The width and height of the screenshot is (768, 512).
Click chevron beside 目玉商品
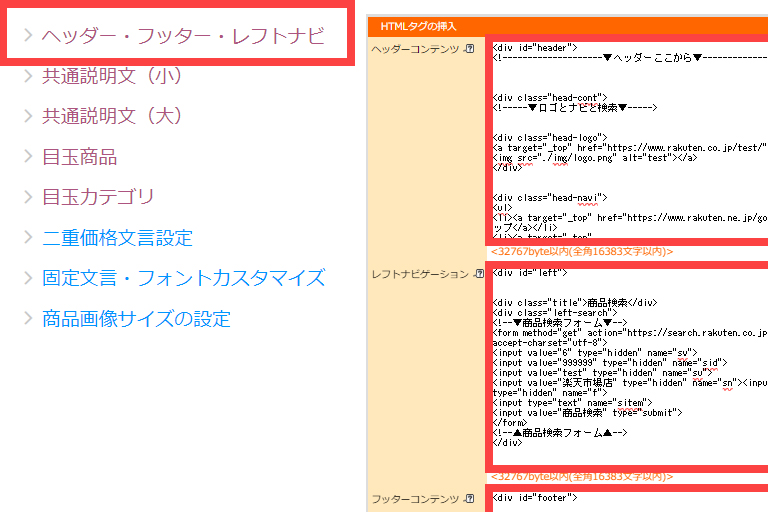(x=28, y=157)
